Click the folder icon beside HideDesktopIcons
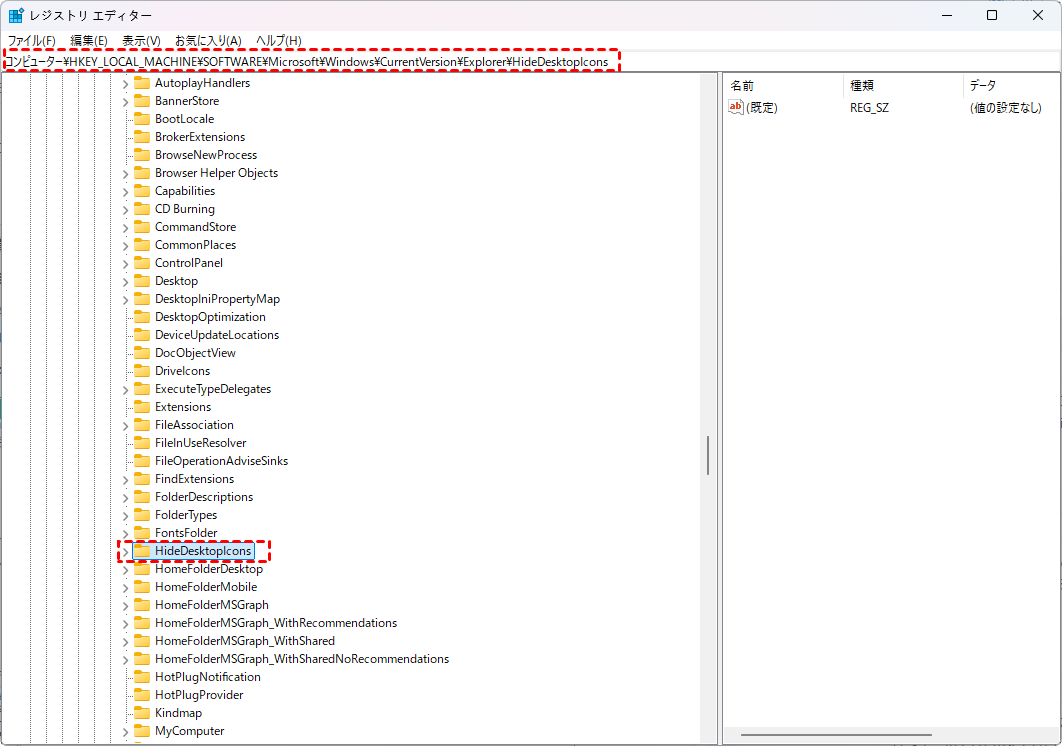Viewport: 1062px width, 746px height. pyautogui.click(x=142, y=551)
